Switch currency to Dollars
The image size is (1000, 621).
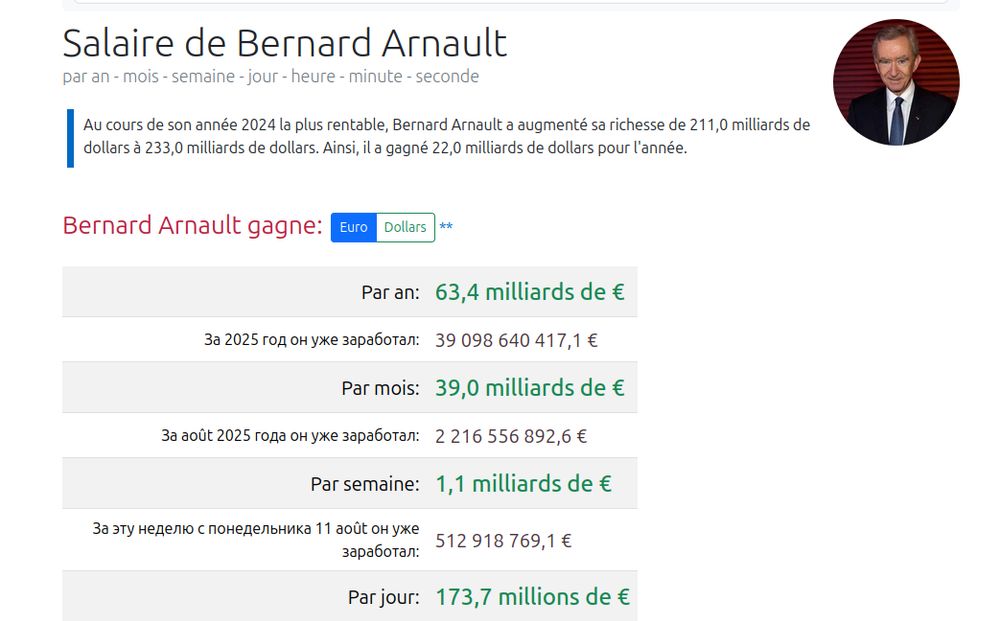(406, 228)
